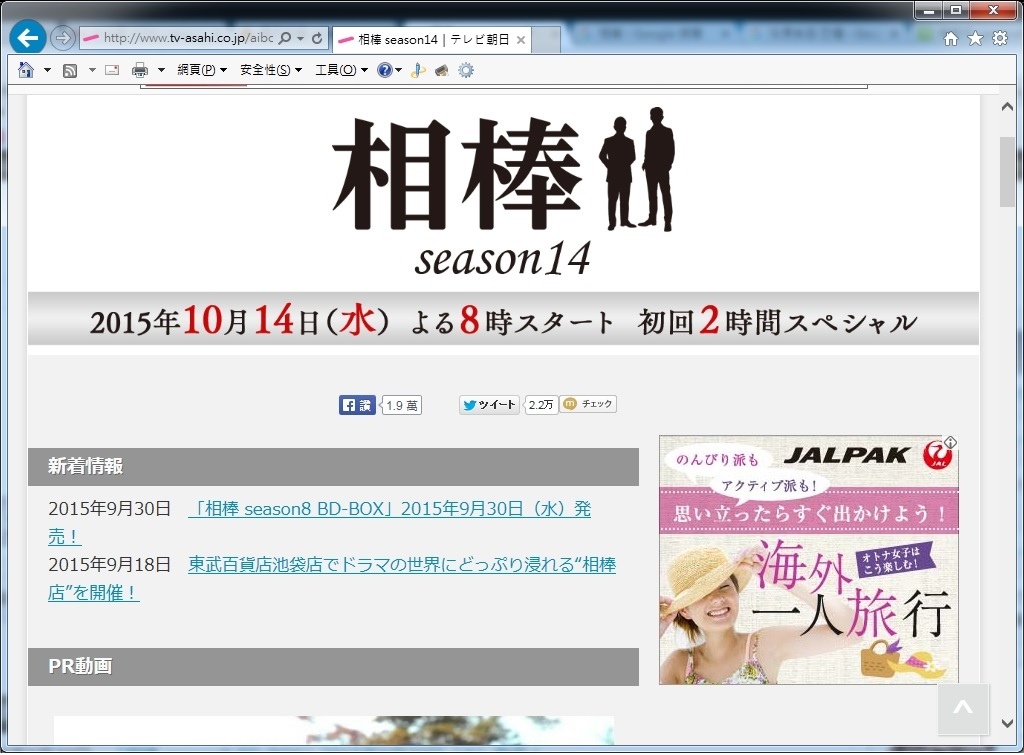Click the Facebook 1.9 萬 count bubble
1024x755 pixels.
[402, 406]
